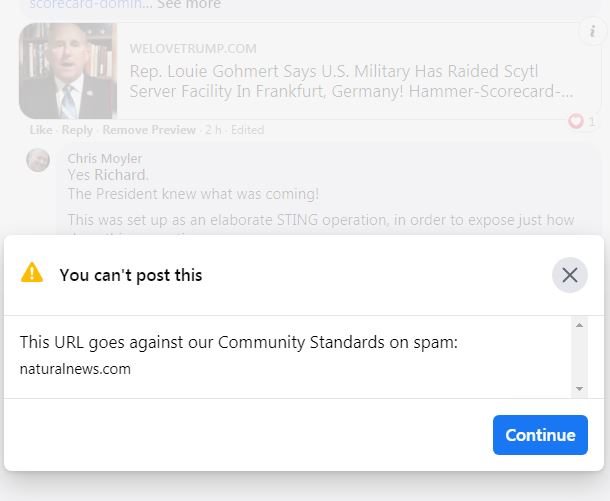The image size is (610, 501).
Task: Expand the post with See more
Action: pos(189,5)
